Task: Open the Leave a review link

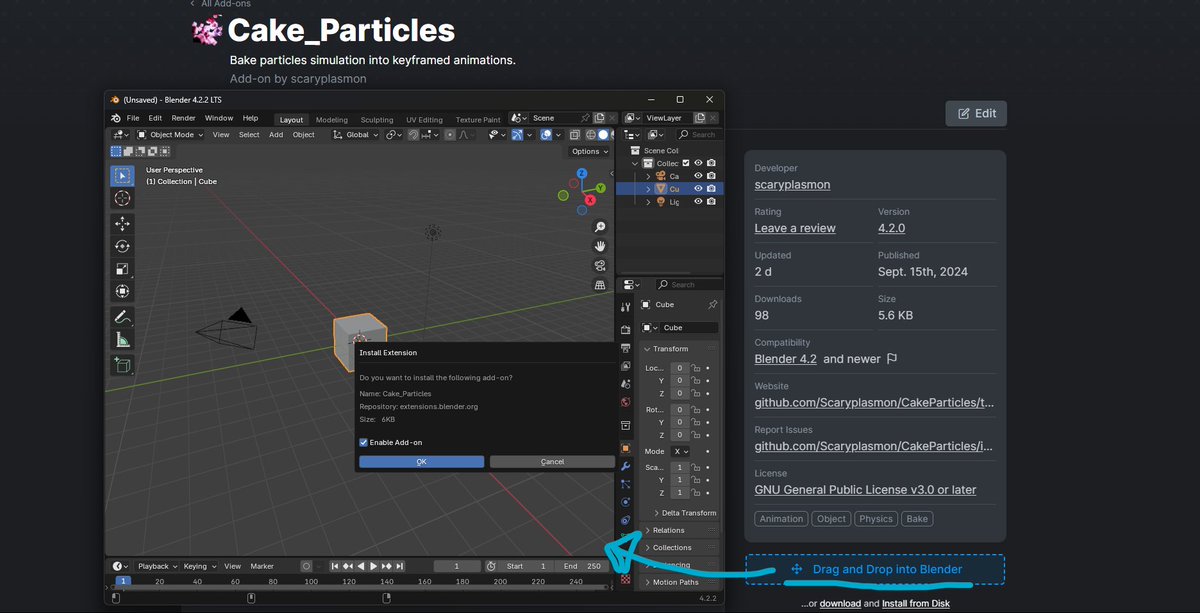Action: 795,228
